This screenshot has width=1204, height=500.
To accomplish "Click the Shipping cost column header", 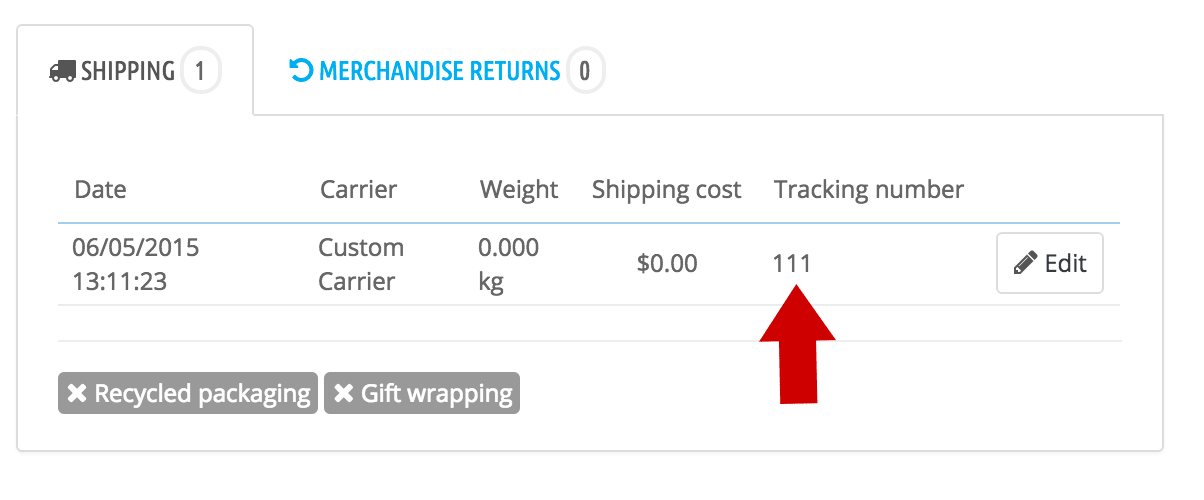I will click(x=667, y=189).
